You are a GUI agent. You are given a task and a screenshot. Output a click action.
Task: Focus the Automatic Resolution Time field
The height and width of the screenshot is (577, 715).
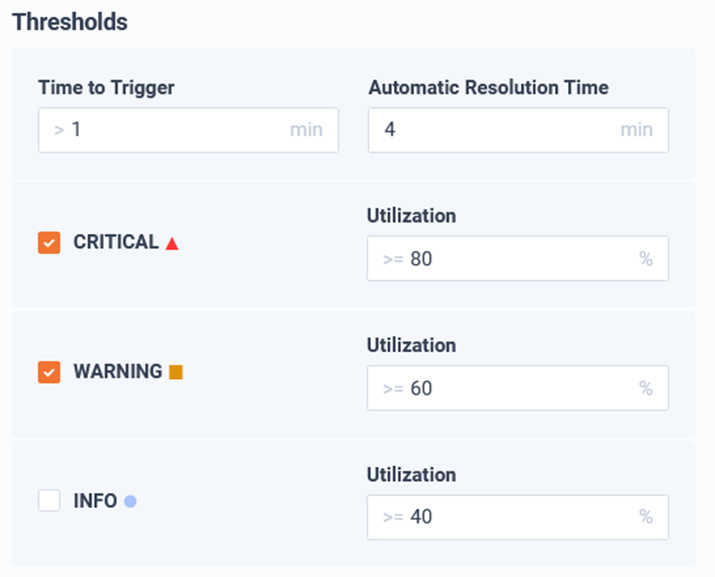(518, 130)
